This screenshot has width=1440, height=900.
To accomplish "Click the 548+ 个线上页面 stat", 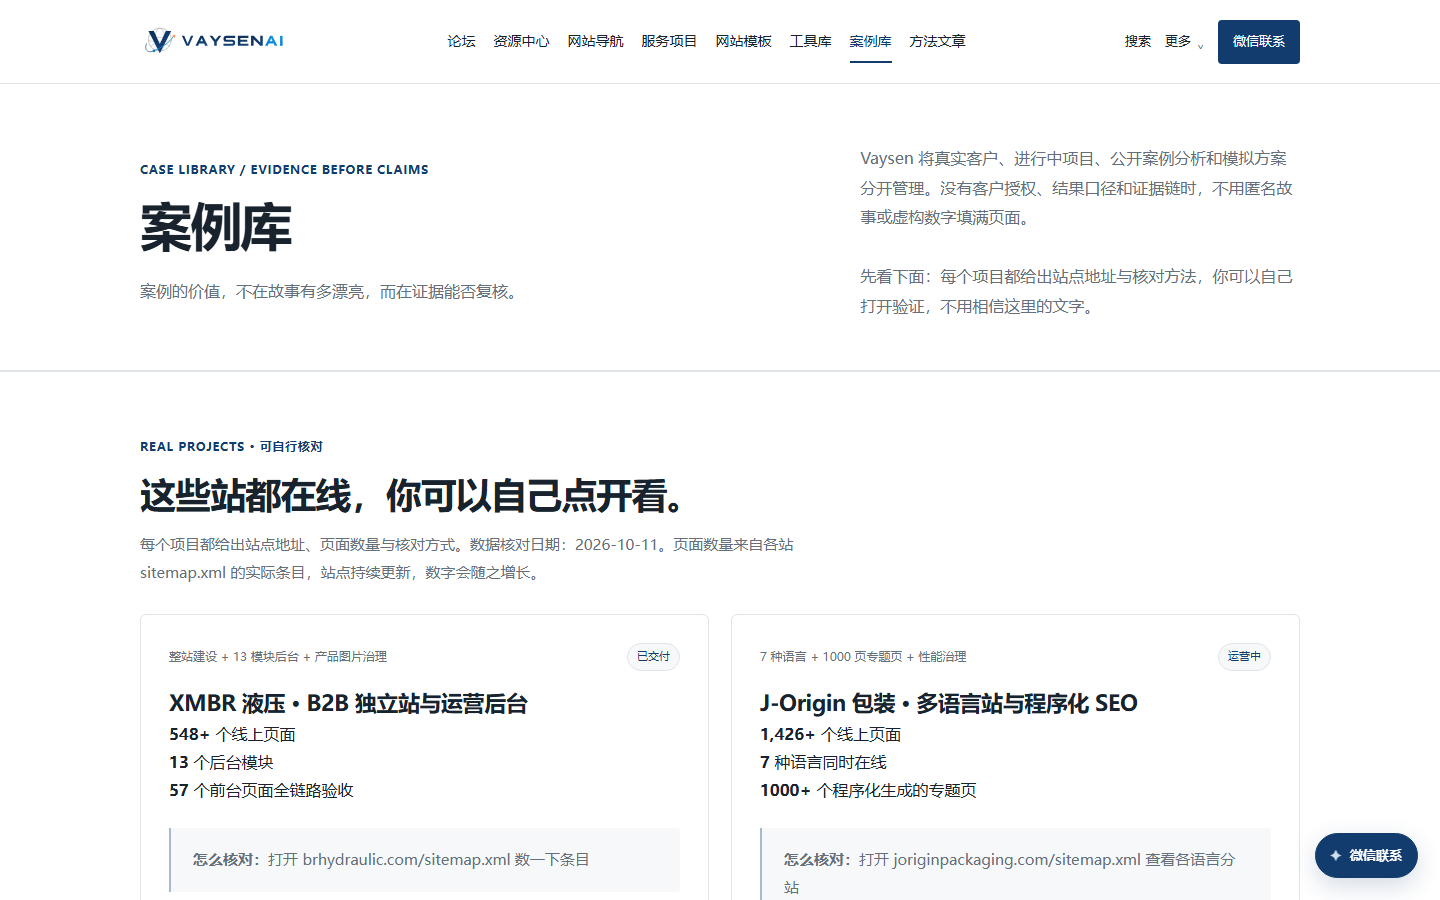I will 232,734.
